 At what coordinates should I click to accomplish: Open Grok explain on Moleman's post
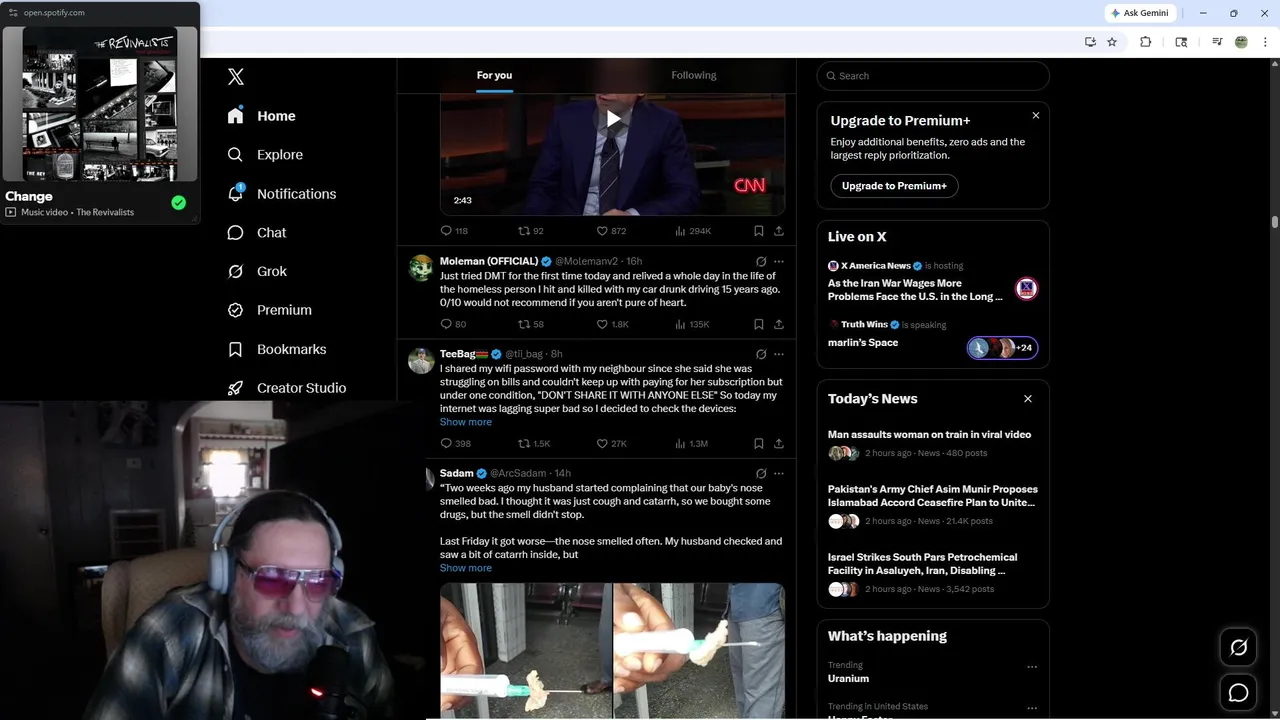click(x=761, y=261)
